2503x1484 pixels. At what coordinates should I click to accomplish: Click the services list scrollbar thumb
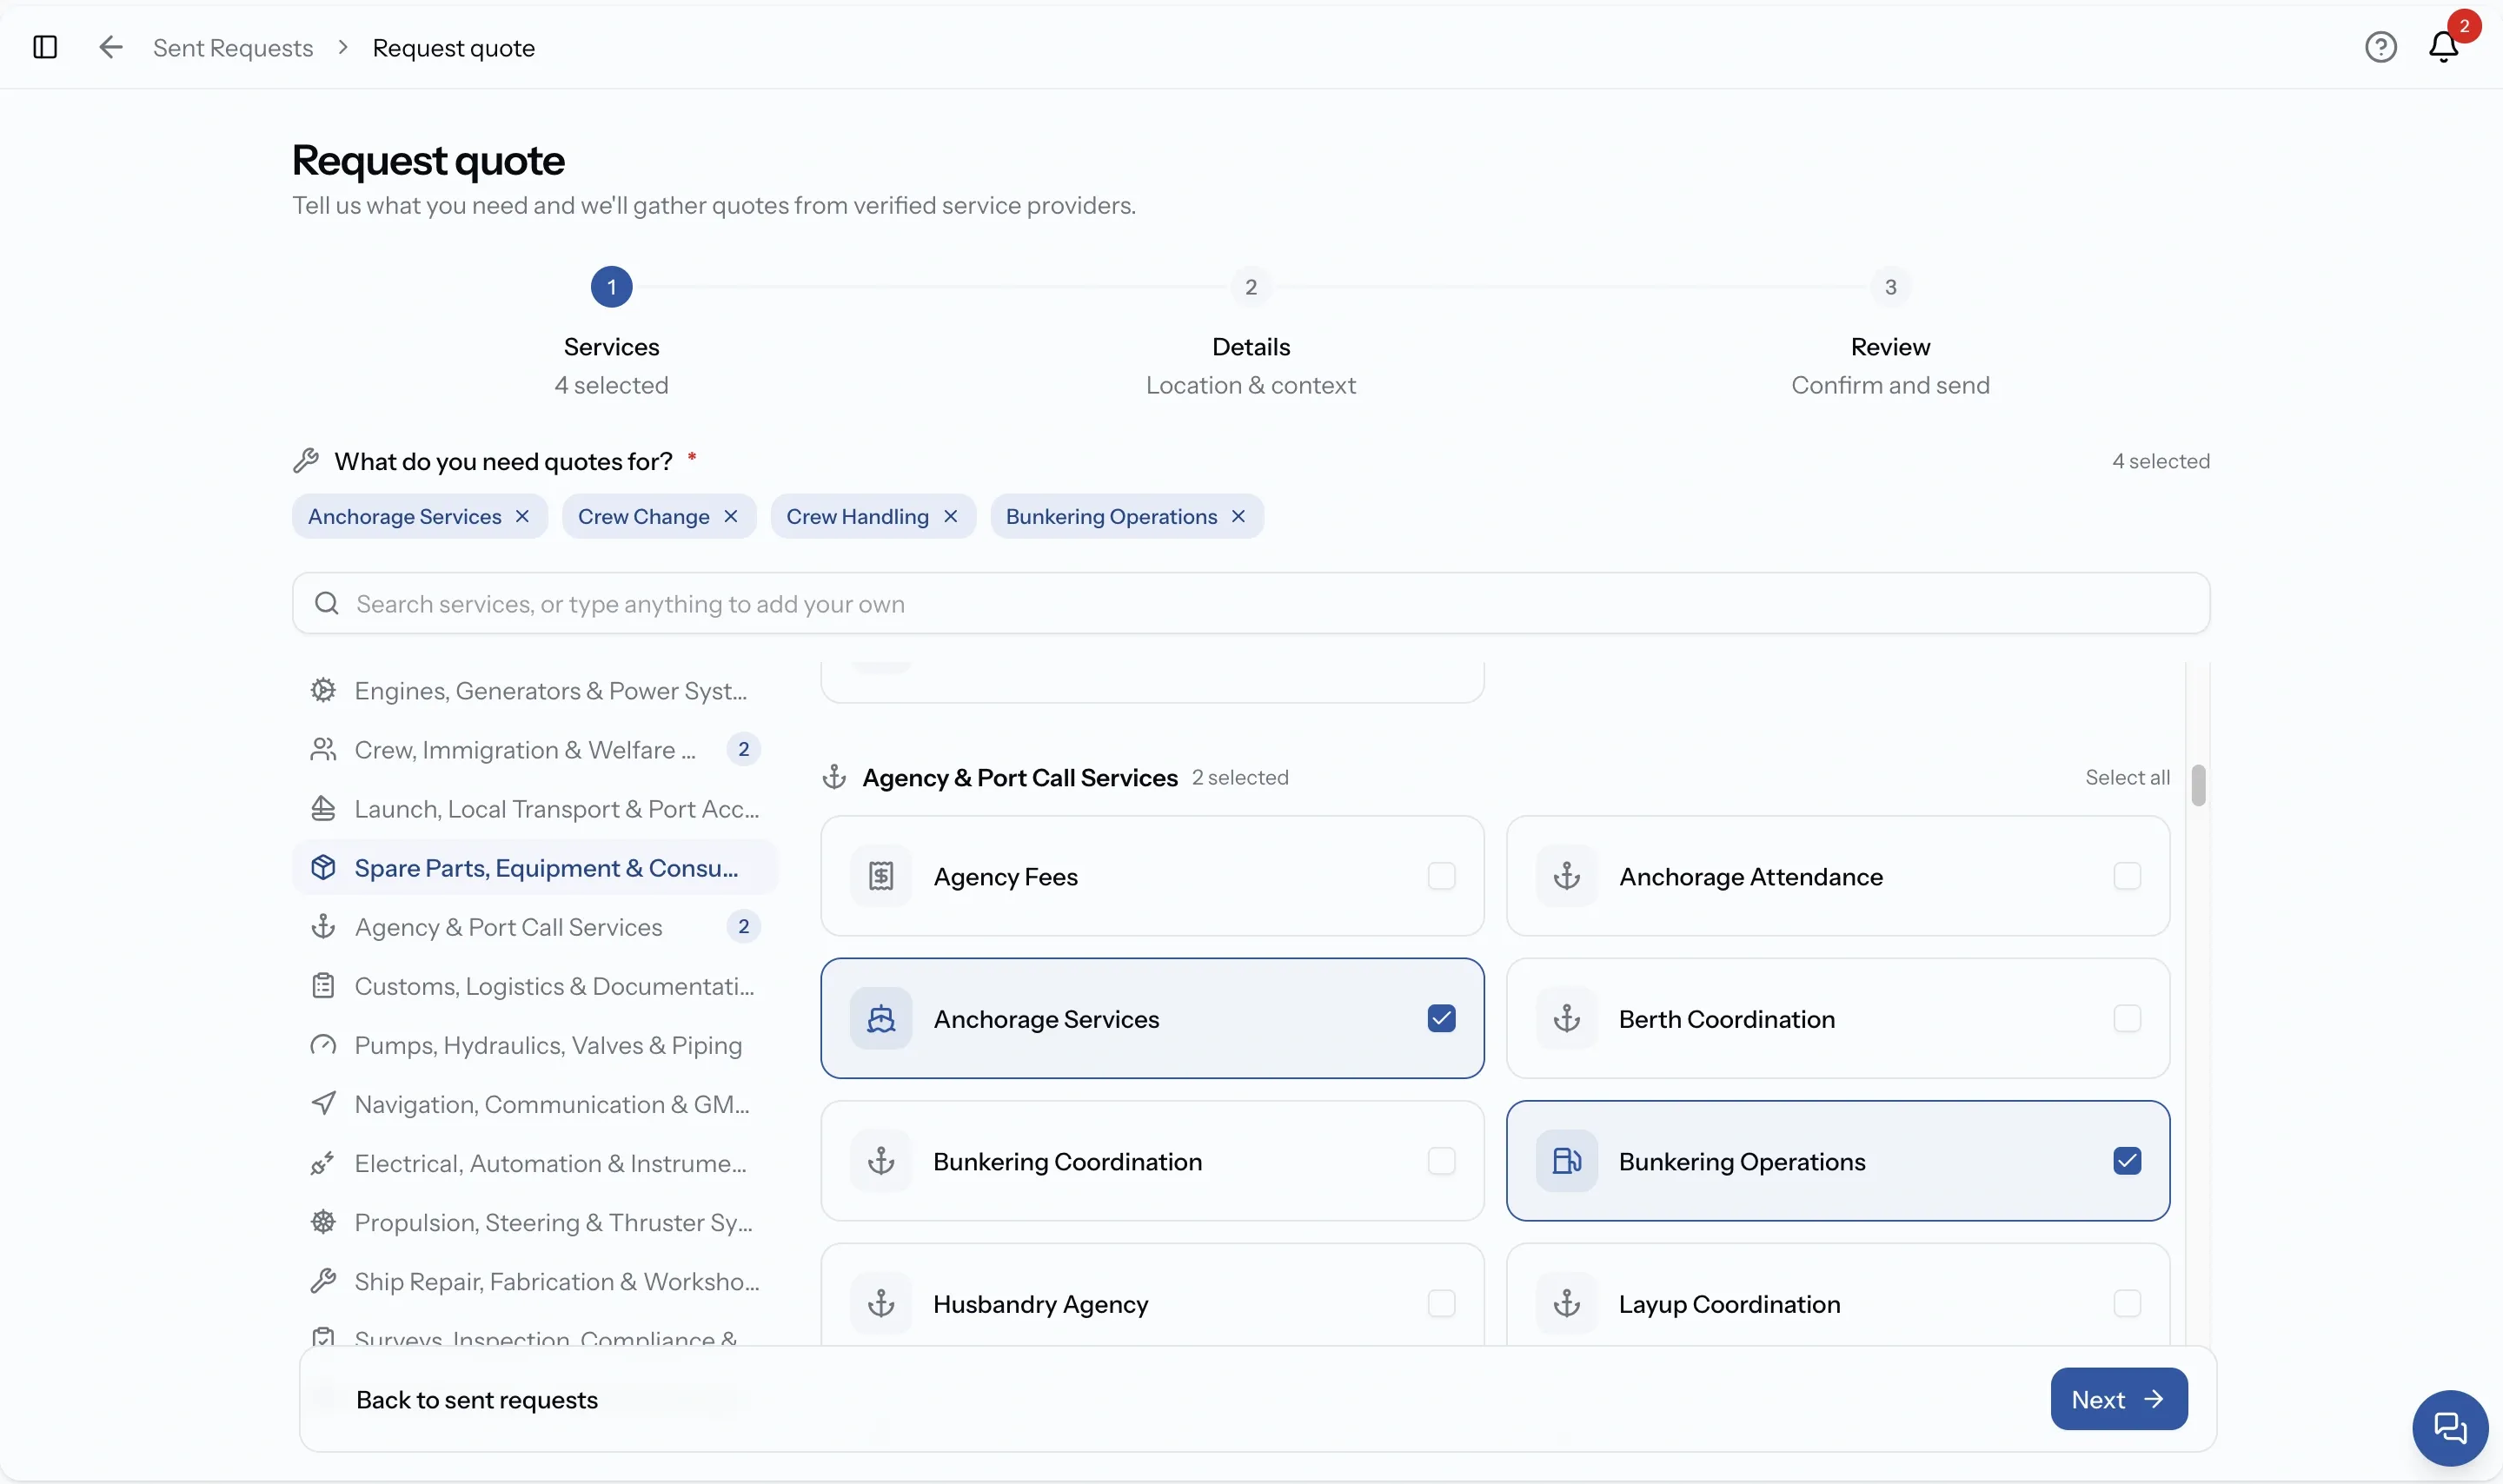[2197, 785]
